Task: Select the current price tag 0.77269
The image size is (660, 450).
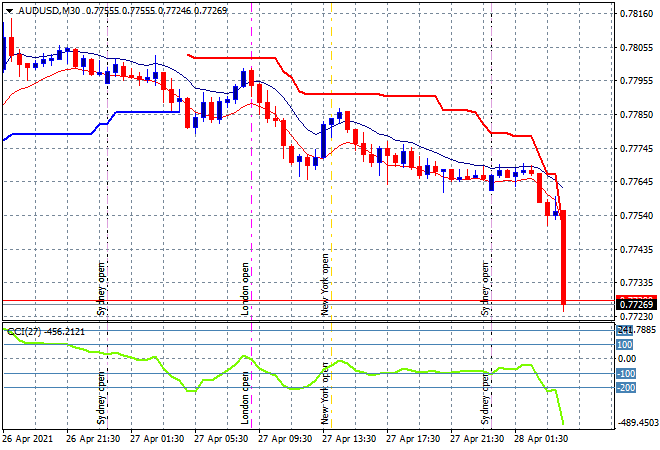Action: [635, 304]
